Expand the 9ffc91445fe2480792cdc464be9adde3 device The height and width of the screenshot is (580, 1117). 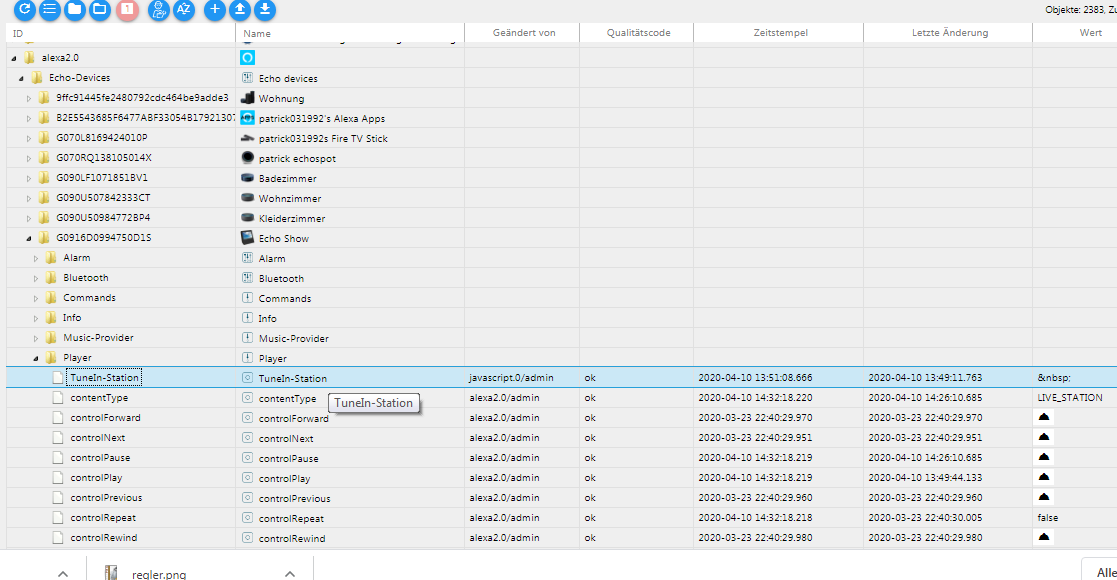28,98
